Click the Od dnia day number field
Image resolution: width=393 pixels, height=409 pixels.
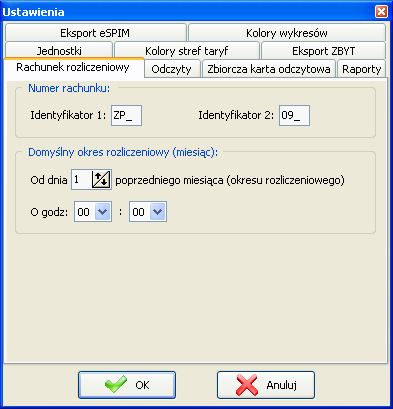point(81,180)
